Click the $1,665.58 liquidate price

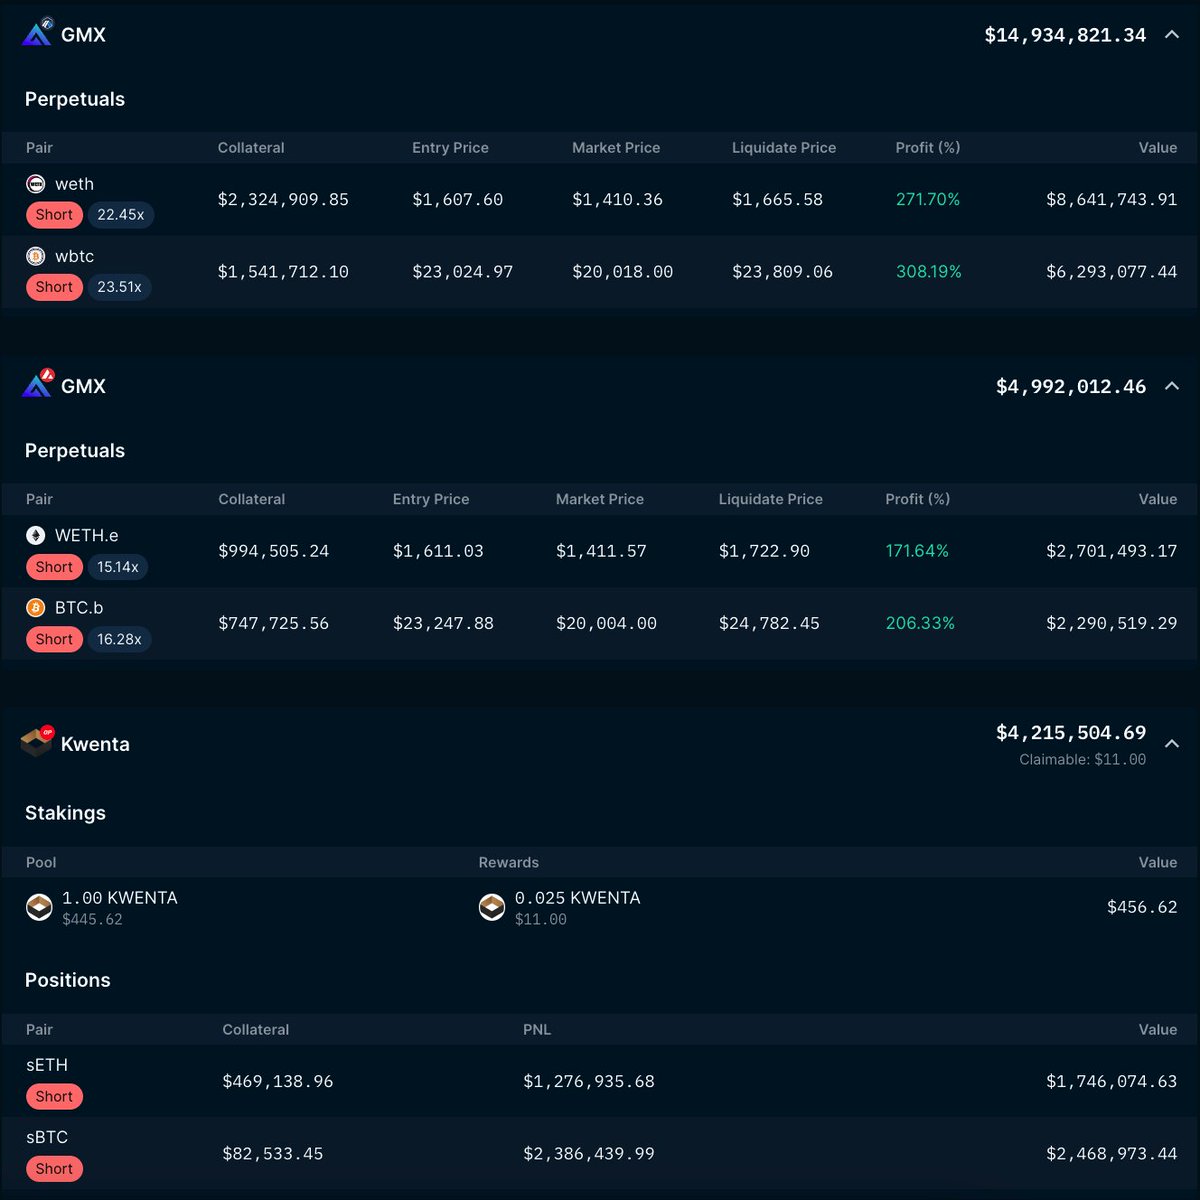[778, 199]
